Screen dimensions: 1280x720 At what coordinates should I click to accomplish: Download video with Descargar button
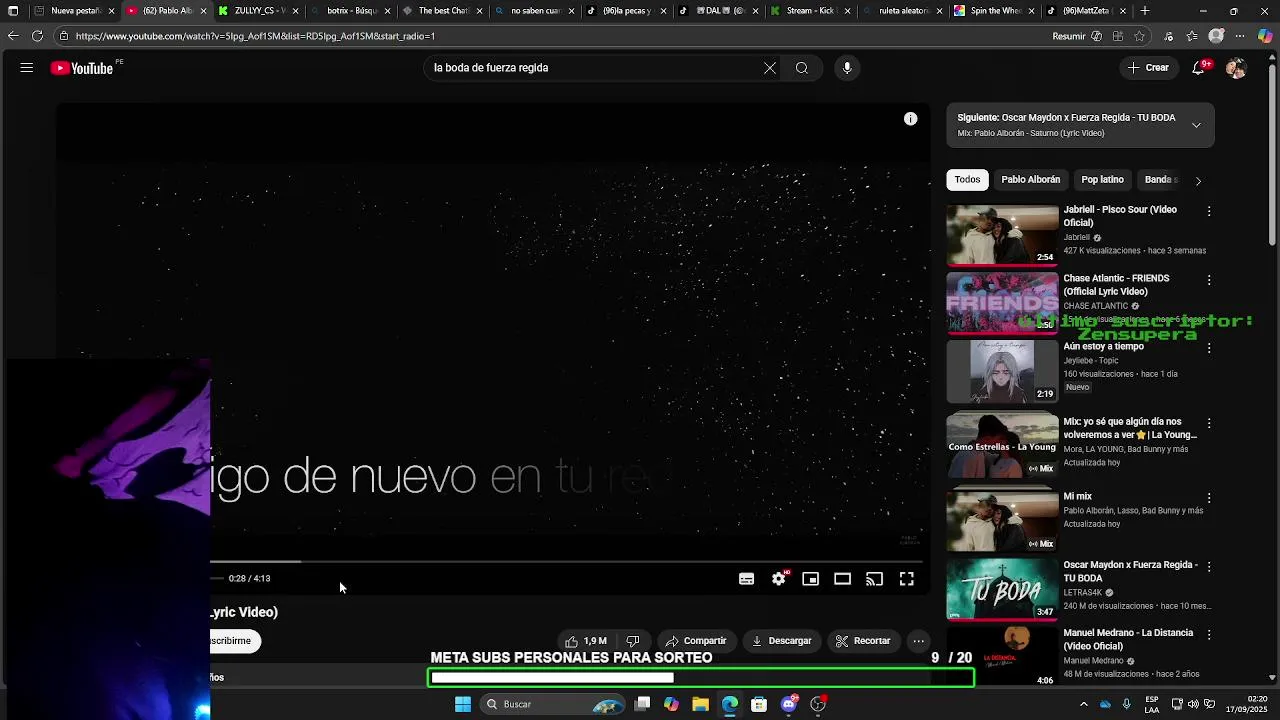tap(781, 641)
